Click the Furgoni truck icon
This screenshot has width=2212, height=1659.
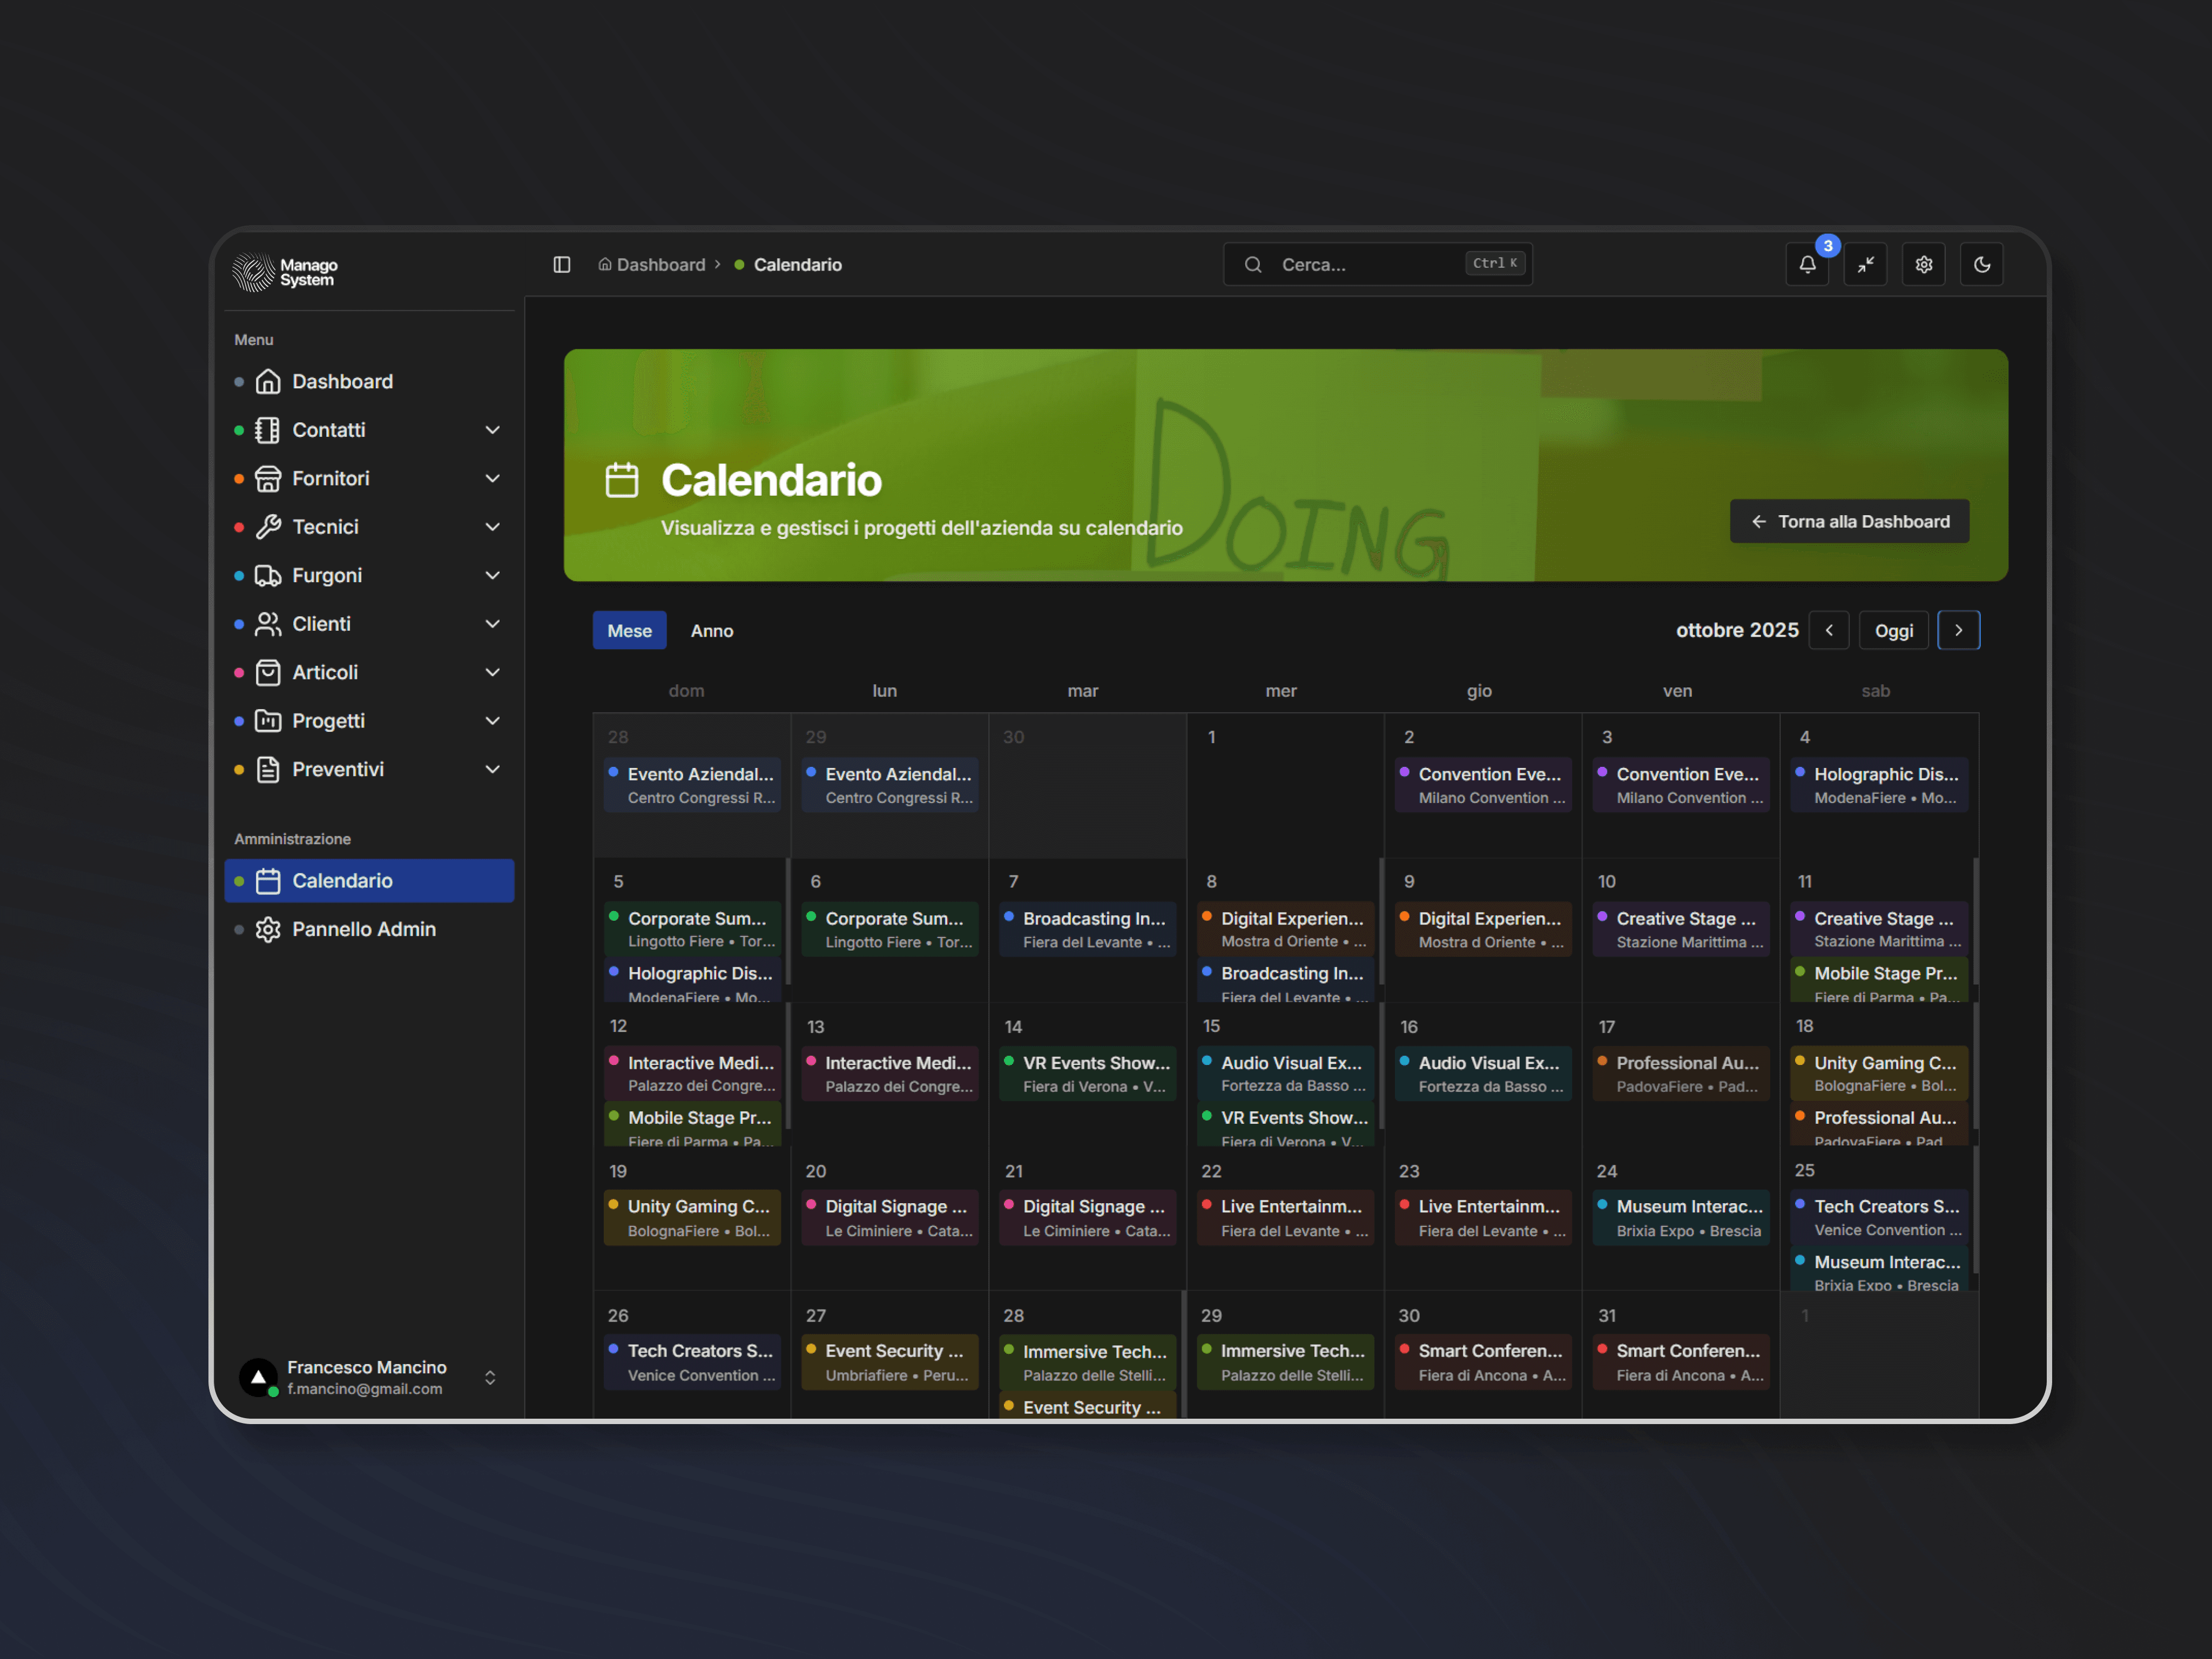coord(268,575)
